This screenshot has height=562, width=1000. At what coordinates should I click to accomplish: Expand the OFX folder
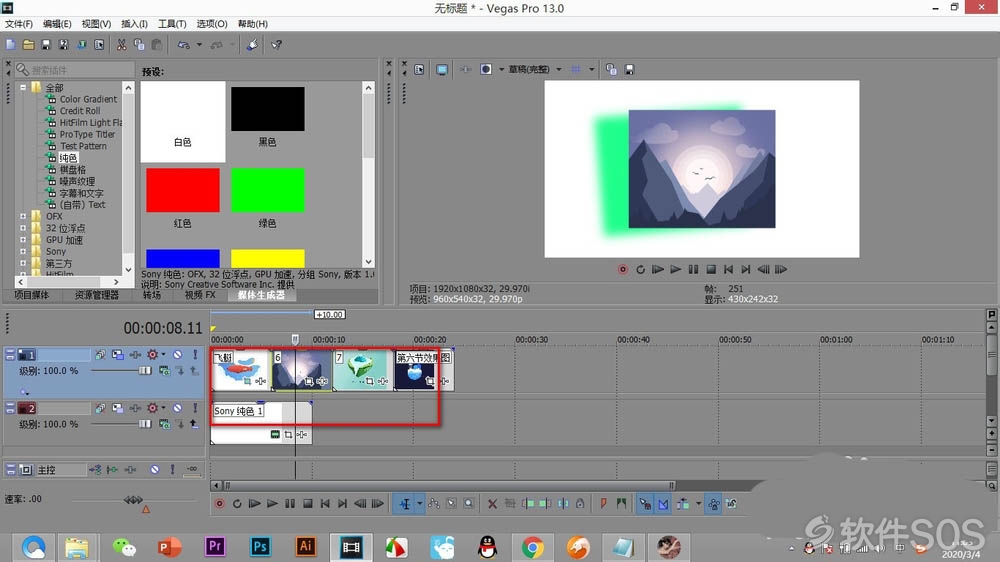(x=23, y=216)
